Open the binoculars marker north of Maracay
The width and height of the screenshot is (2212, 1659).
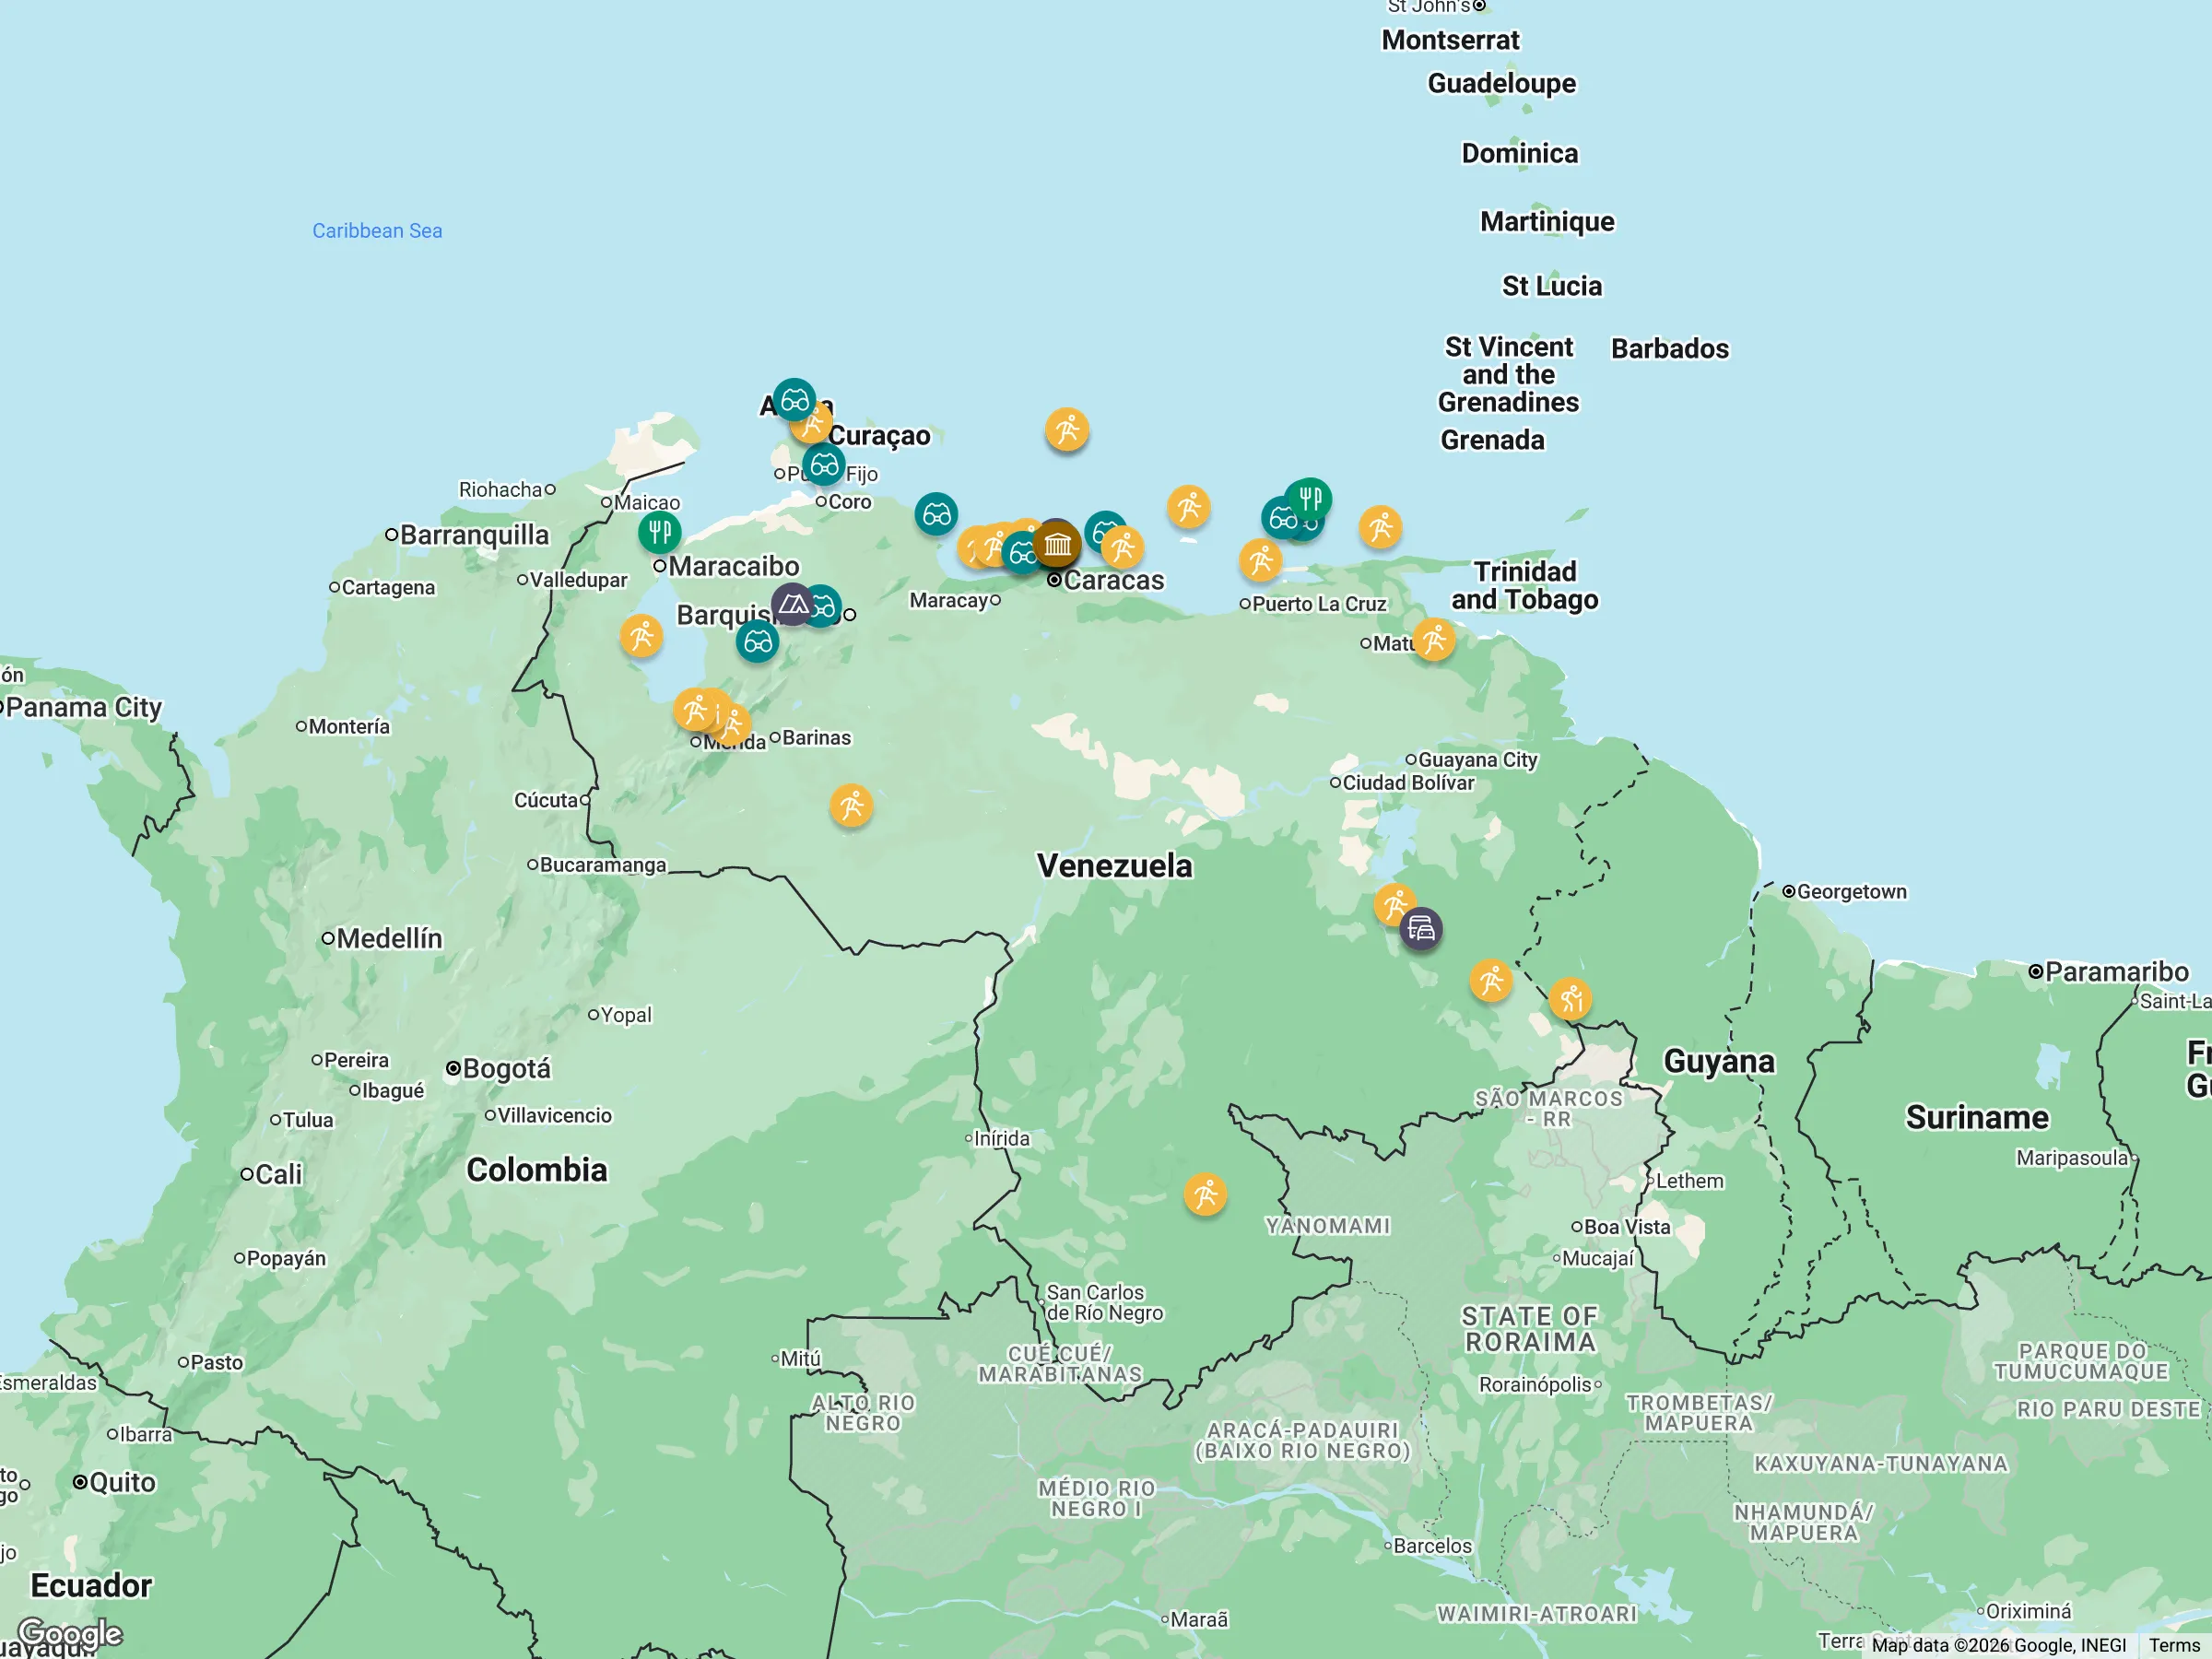coord(936,514)
